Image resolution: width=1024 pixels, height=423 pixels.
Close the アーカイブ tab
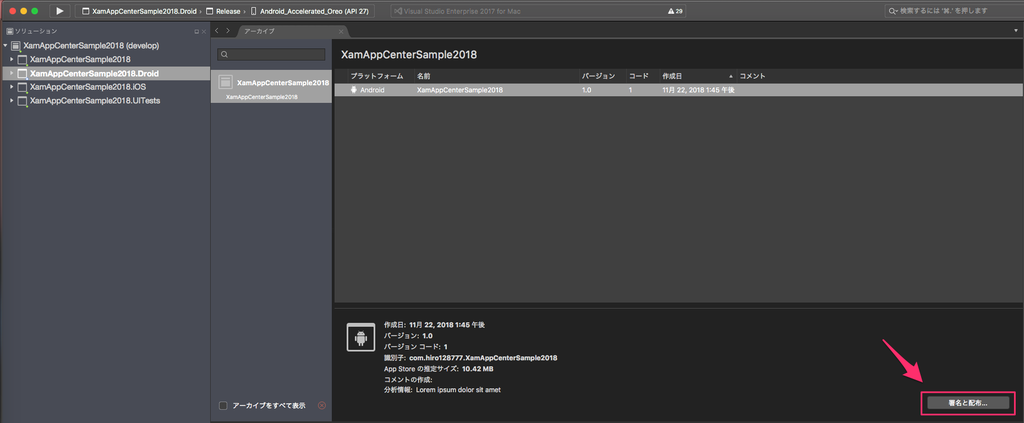click(341, 31)
